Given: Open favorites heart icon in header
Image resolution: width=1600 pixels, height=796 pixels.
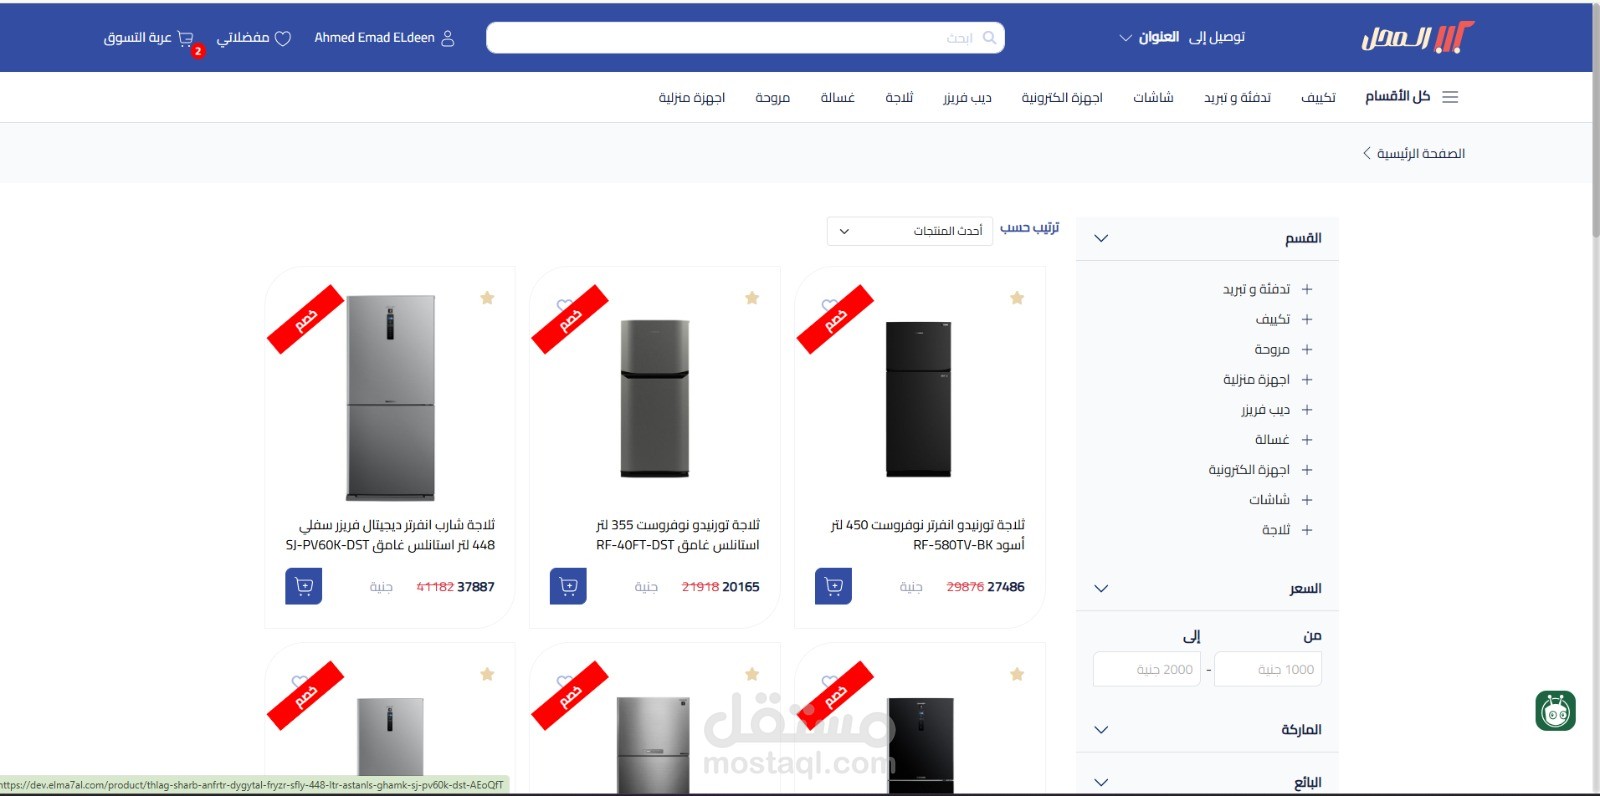Looking at the screenshot, I should [x=283, y=38].
